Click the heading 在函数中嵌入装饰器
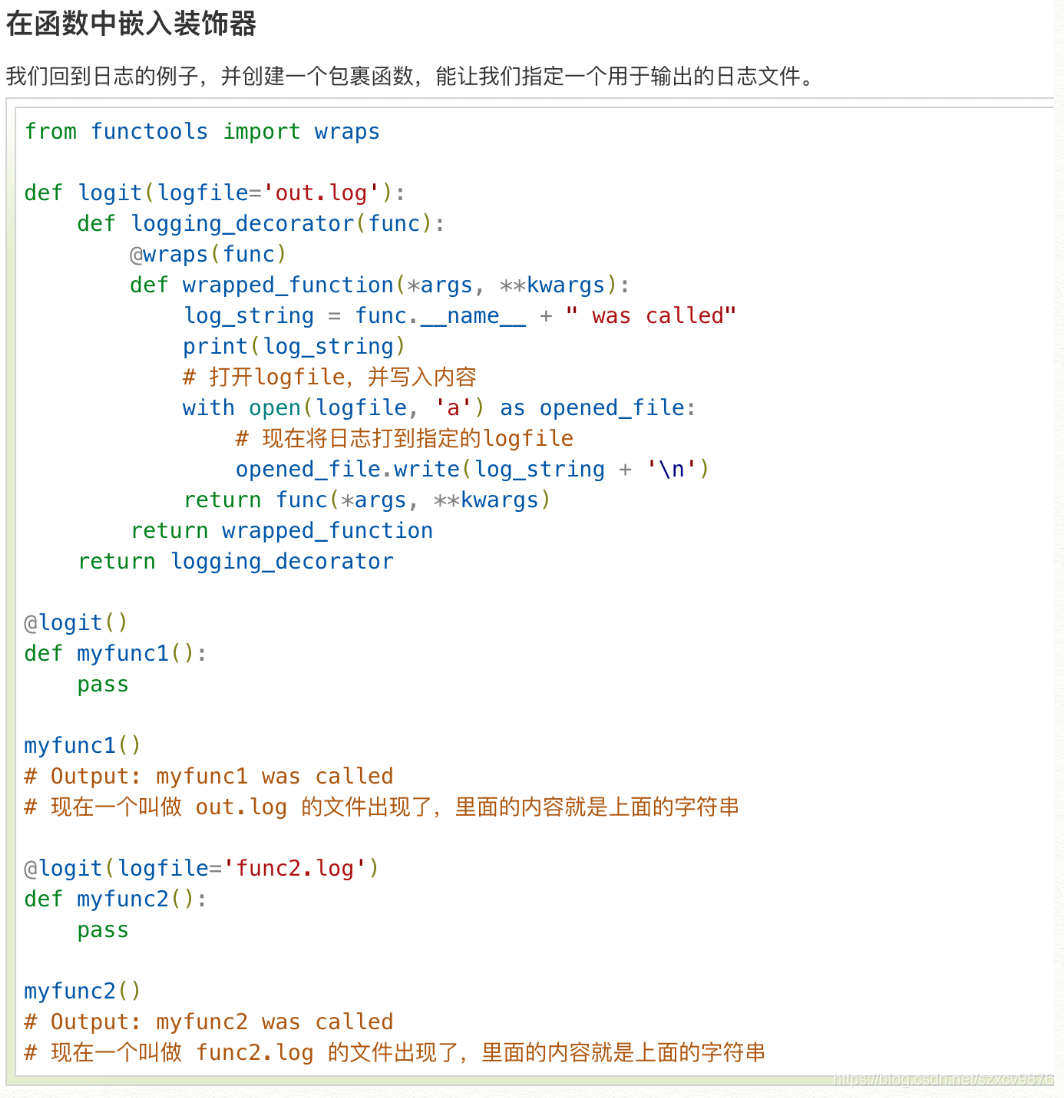Viewport: 1064px width, 1098px height. pos(130,23)
